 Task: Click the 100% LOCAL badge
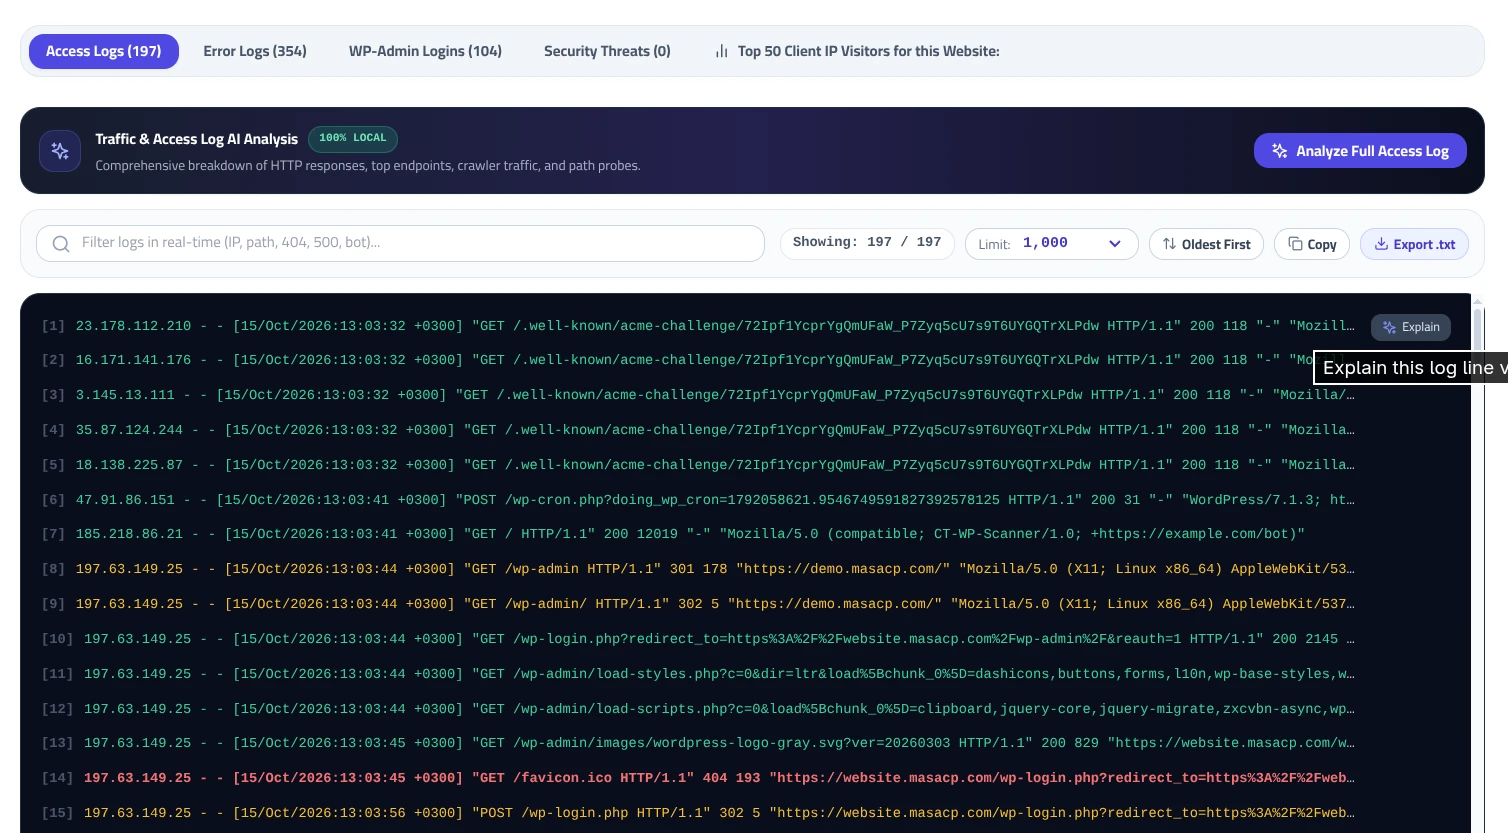click(x=353, y=138)
